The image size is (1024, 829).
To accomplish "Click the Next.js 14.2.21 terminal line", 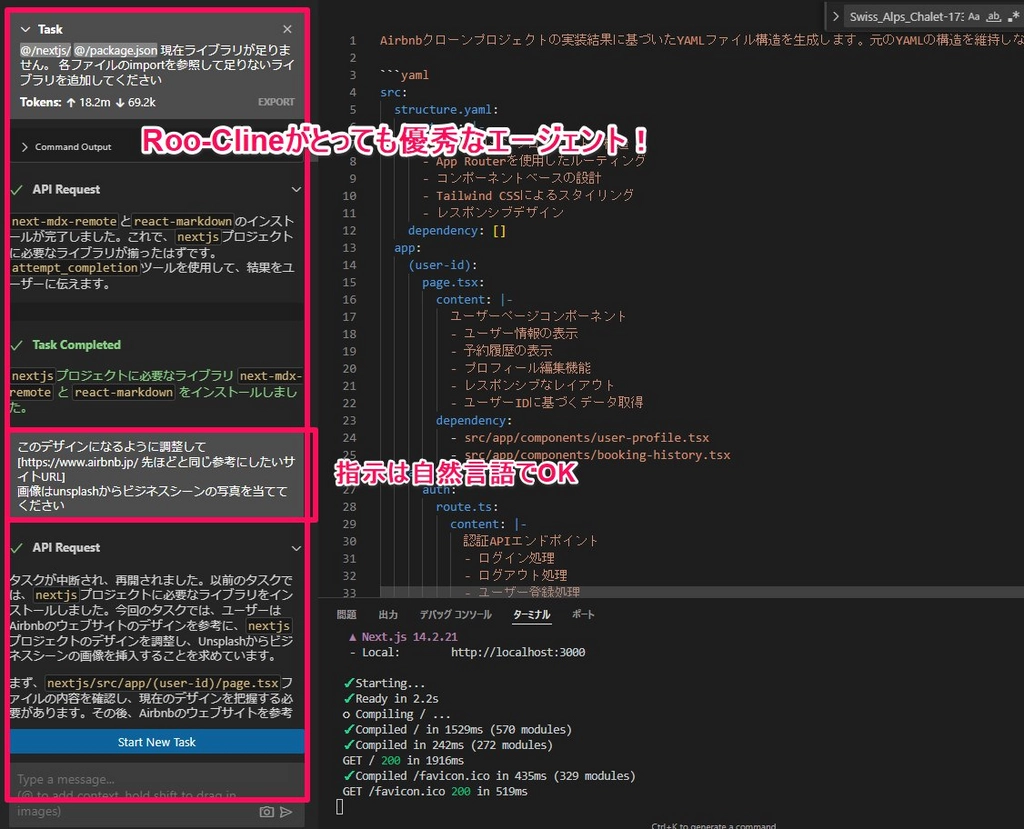I will coord(403,637).
